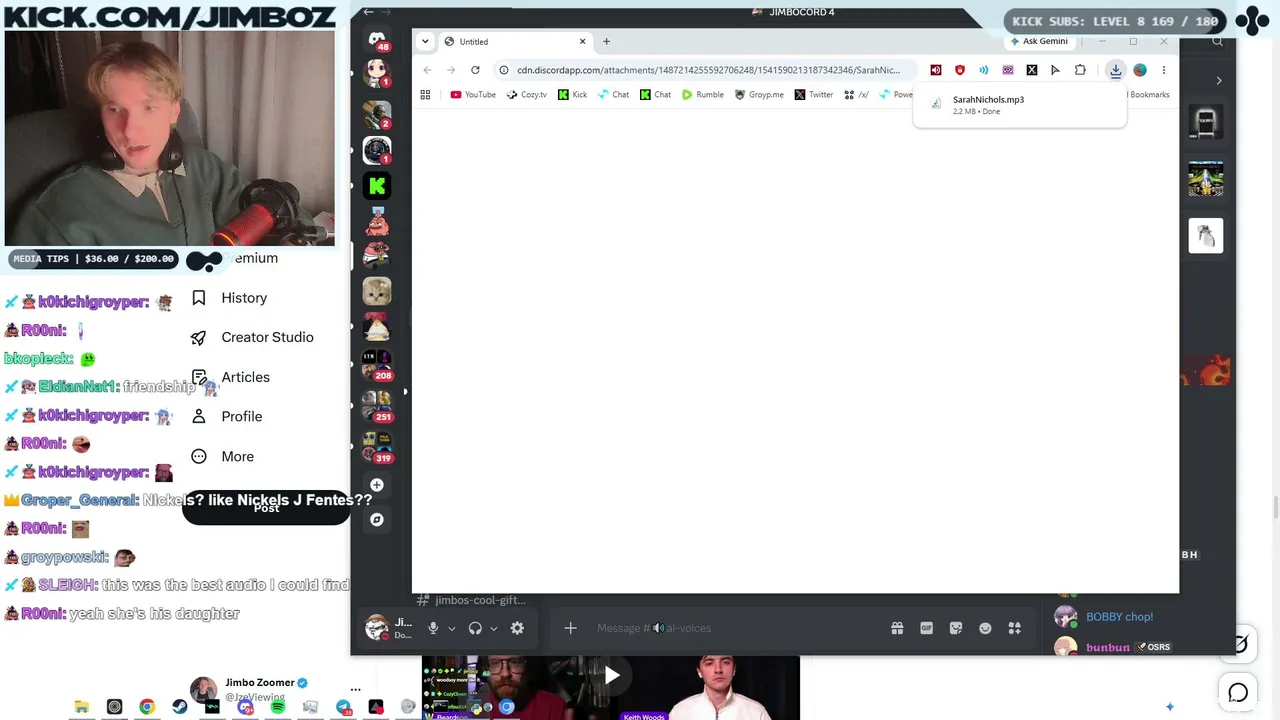Open Telegram from the taskbar
This screenshot has width=1280, height=720.
tap(343, 708)
